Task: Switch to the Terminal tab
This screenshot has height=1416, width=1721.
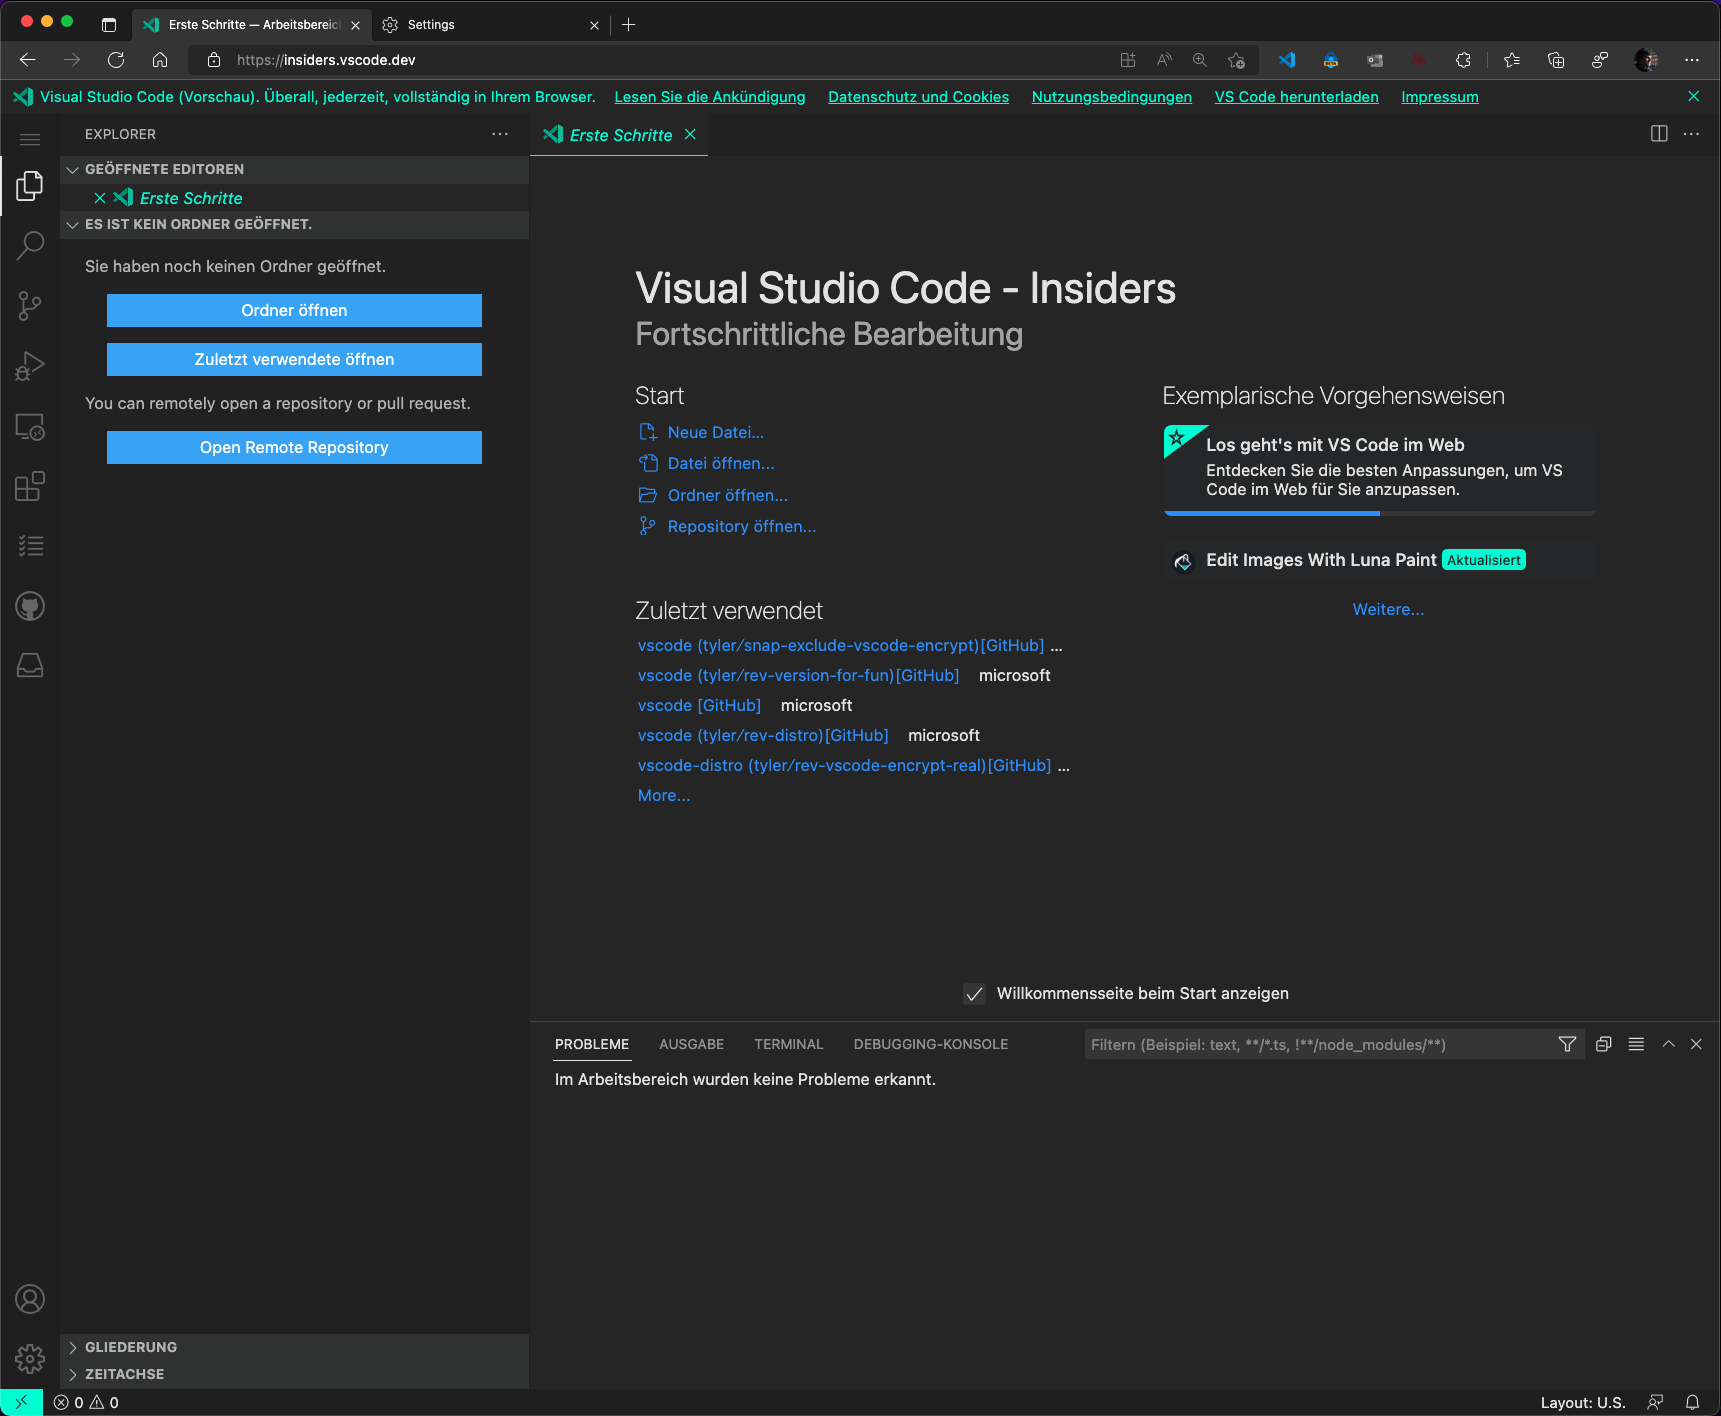Action: (788, 1044)
